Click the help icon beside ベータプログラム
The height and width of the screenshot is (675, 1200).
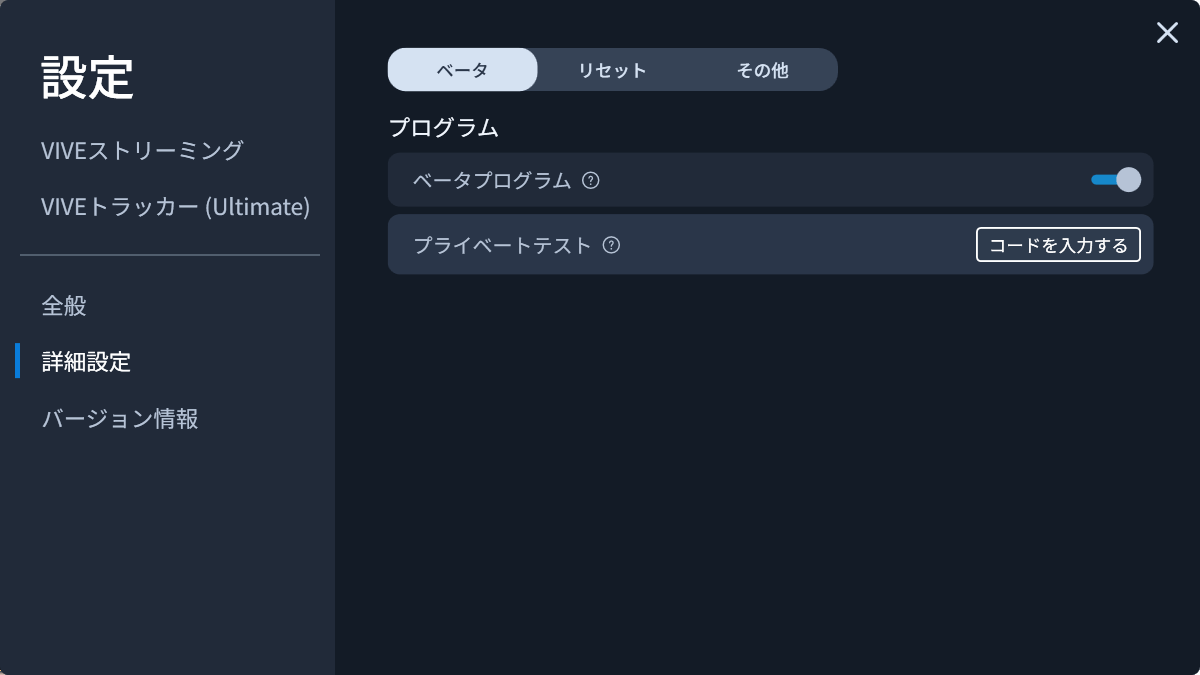pyautogui.click(x=591, y=181)
